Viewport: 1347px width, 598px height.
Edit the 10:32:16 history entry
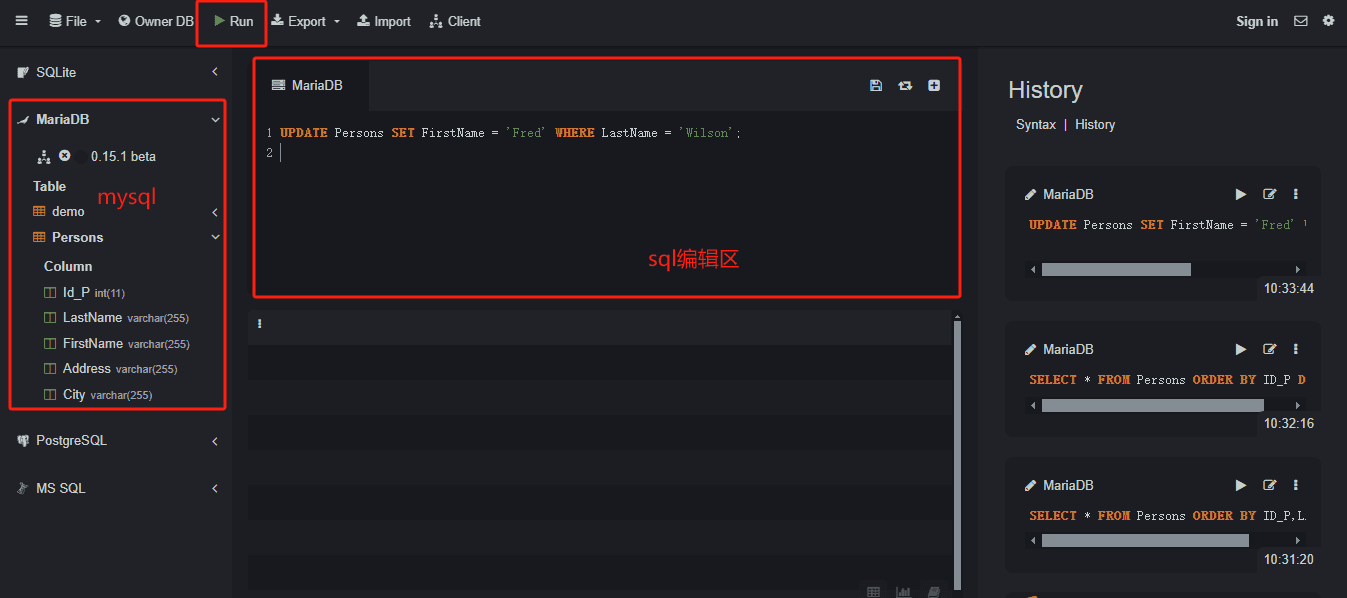pos(1270,349)
